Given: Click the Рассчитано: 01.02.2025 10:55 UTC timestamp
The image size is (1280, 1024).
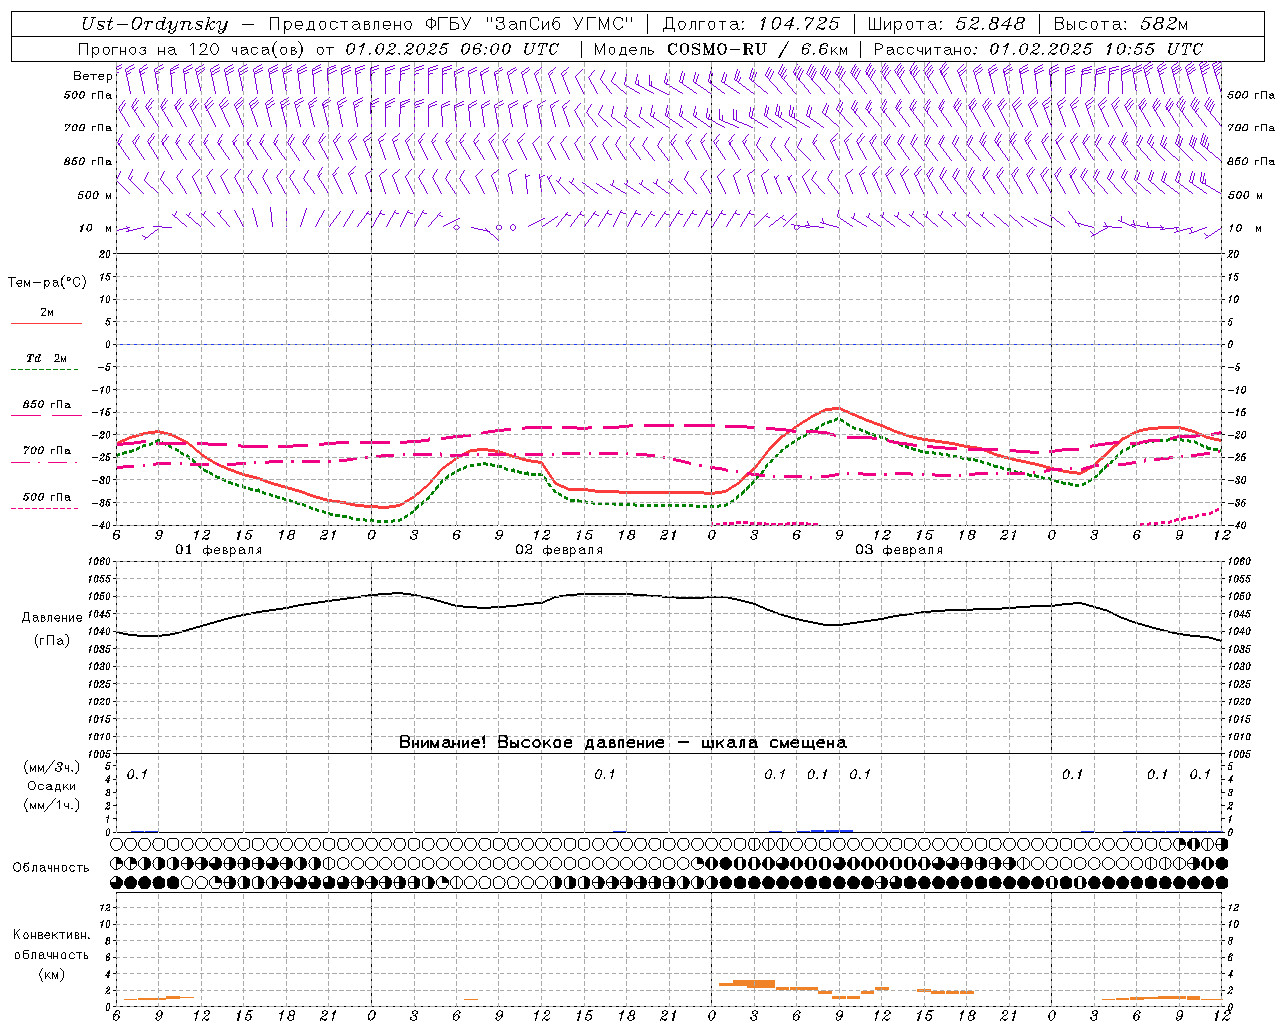Looking at the screenshot, I should [1038, 49].
